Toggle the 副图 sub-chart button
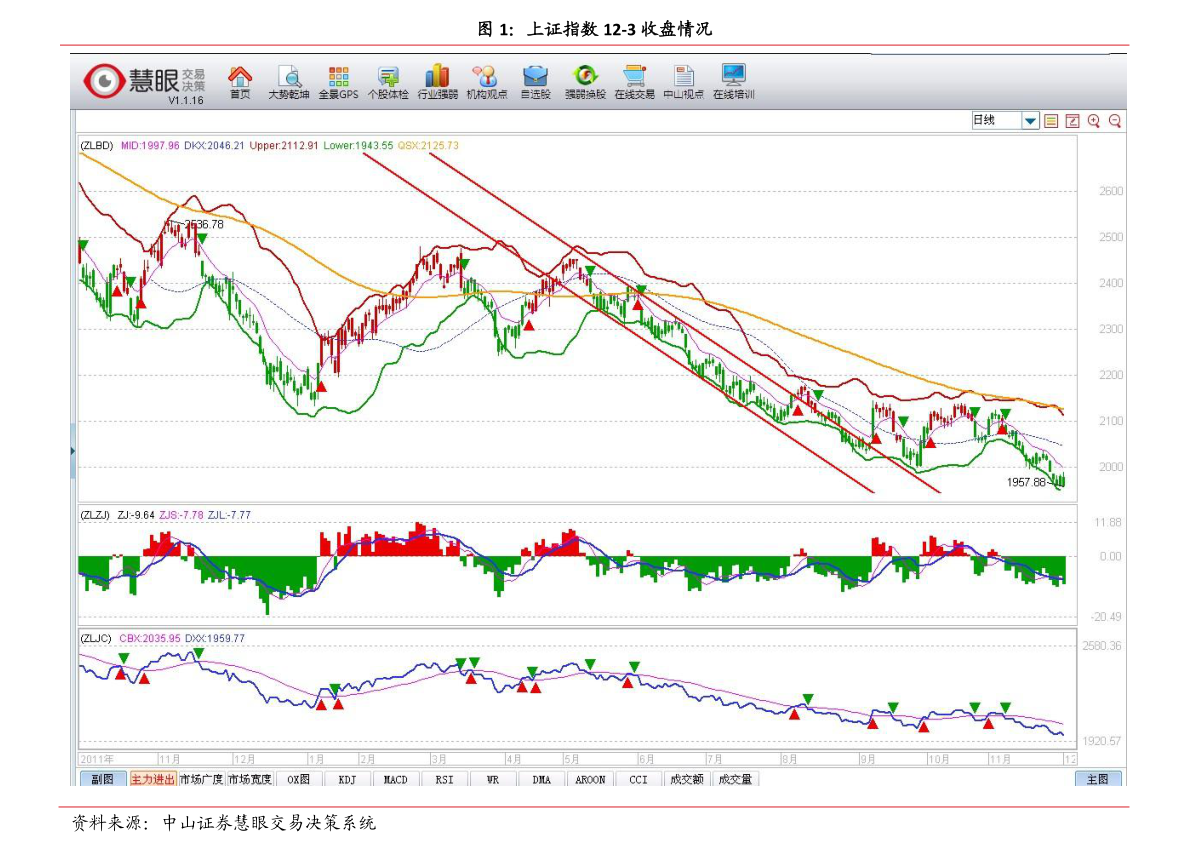The width and height of the screenshot is (1191, 853). coord(102,779)
